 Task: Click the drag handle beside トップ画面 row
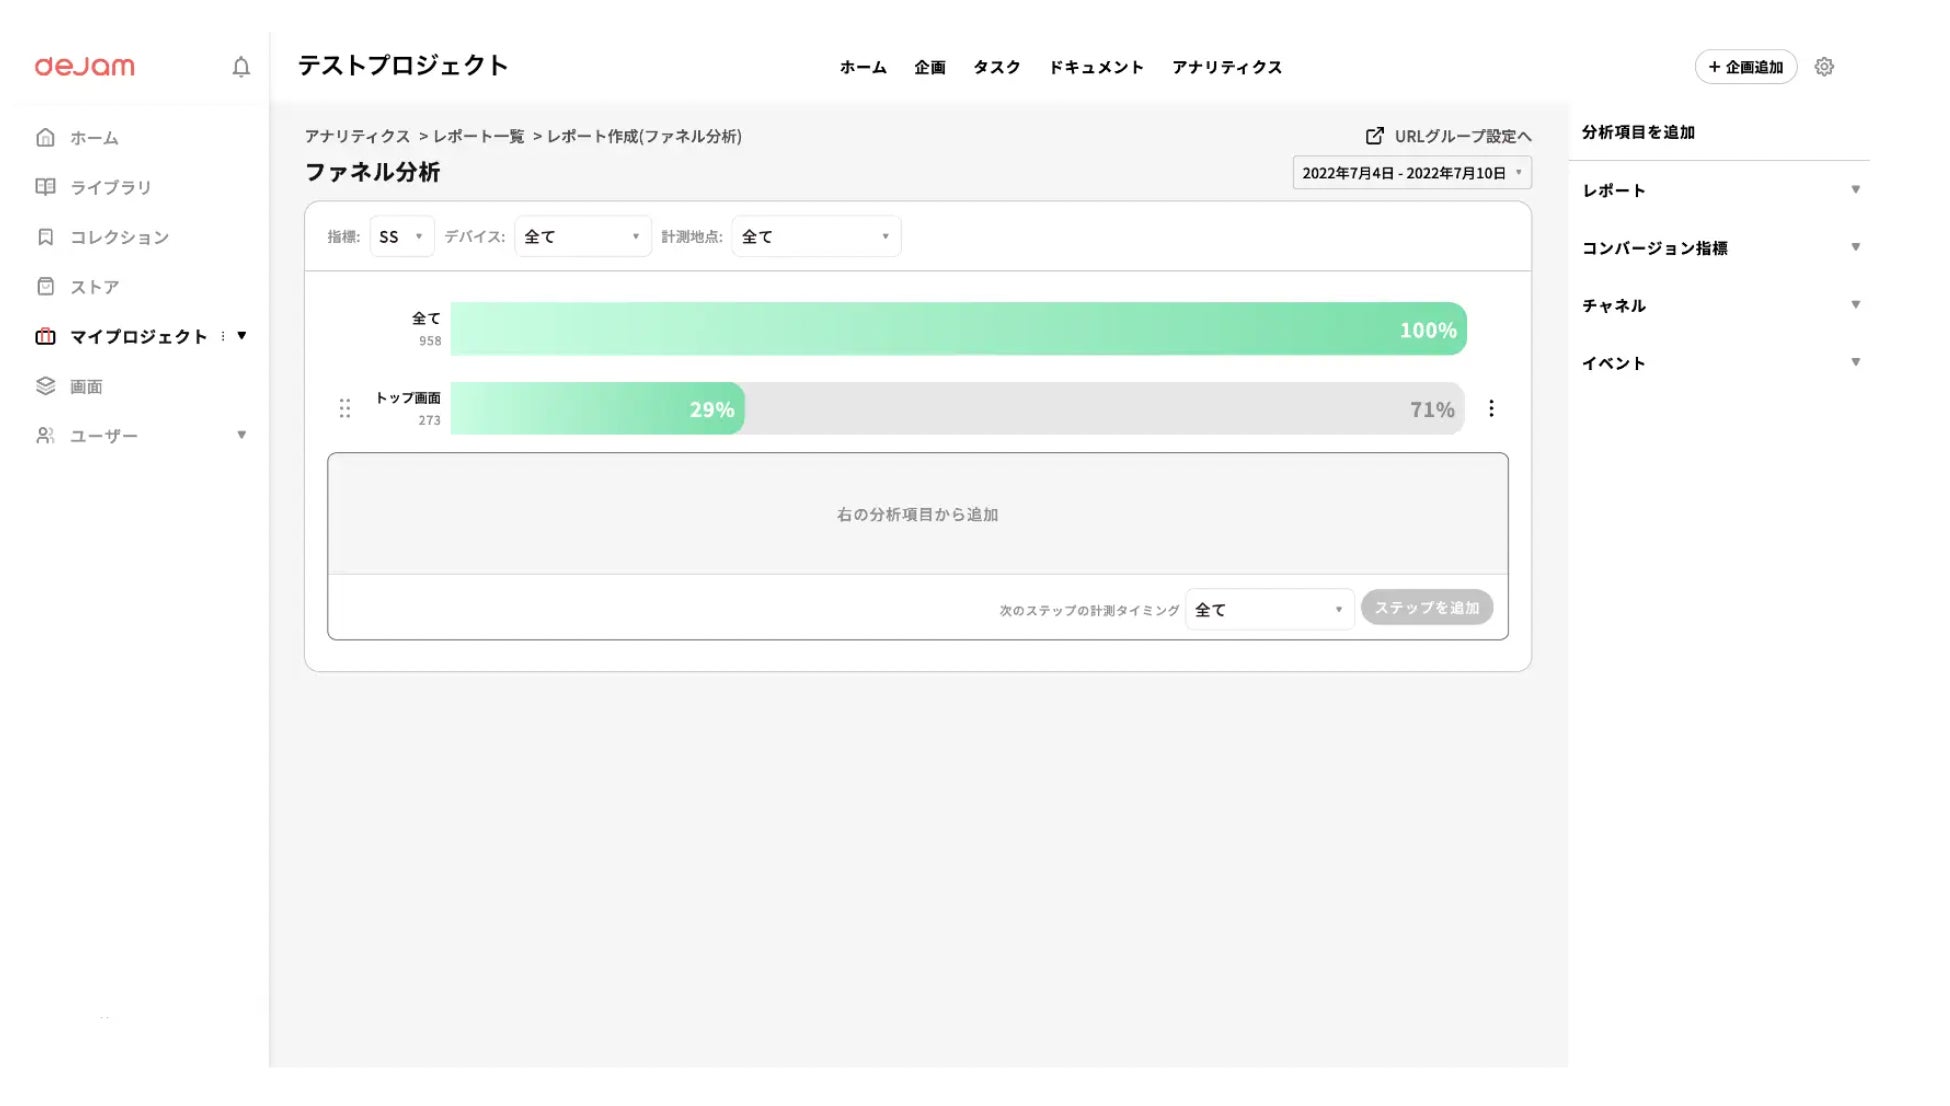pyautogui.click(x=345, y=408)
